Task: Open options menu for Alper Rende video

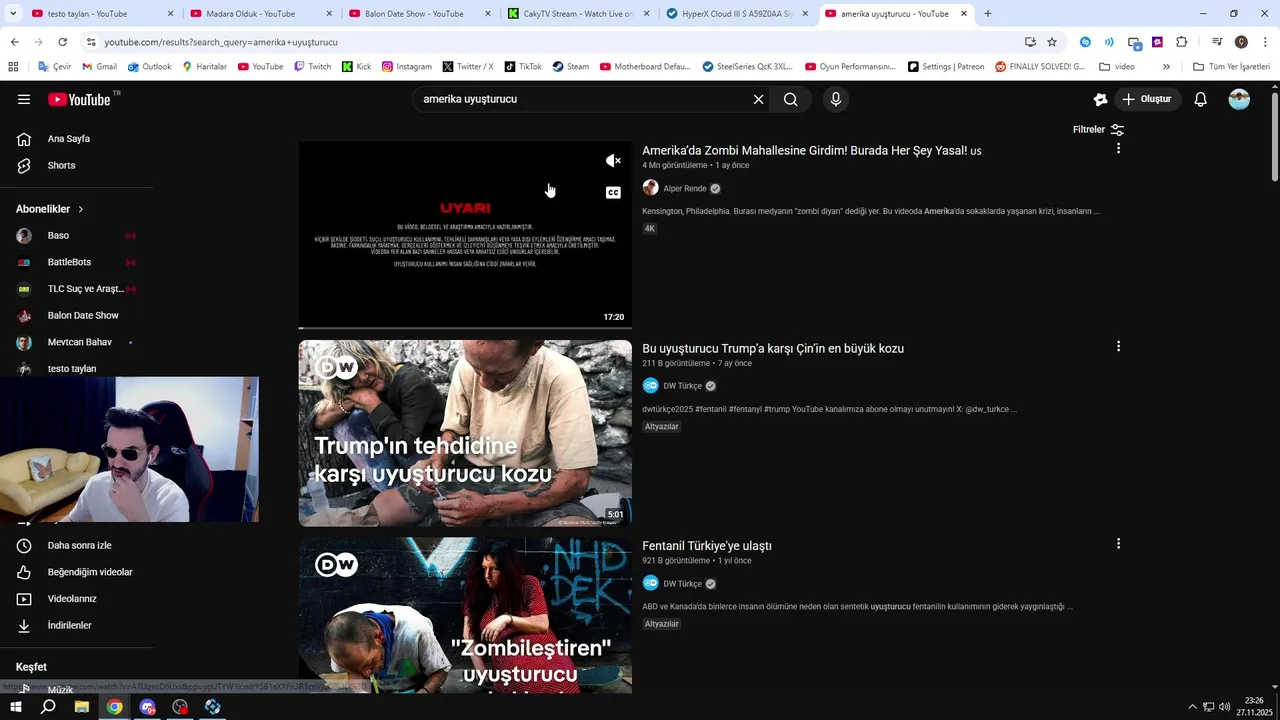Action: 1118,148
